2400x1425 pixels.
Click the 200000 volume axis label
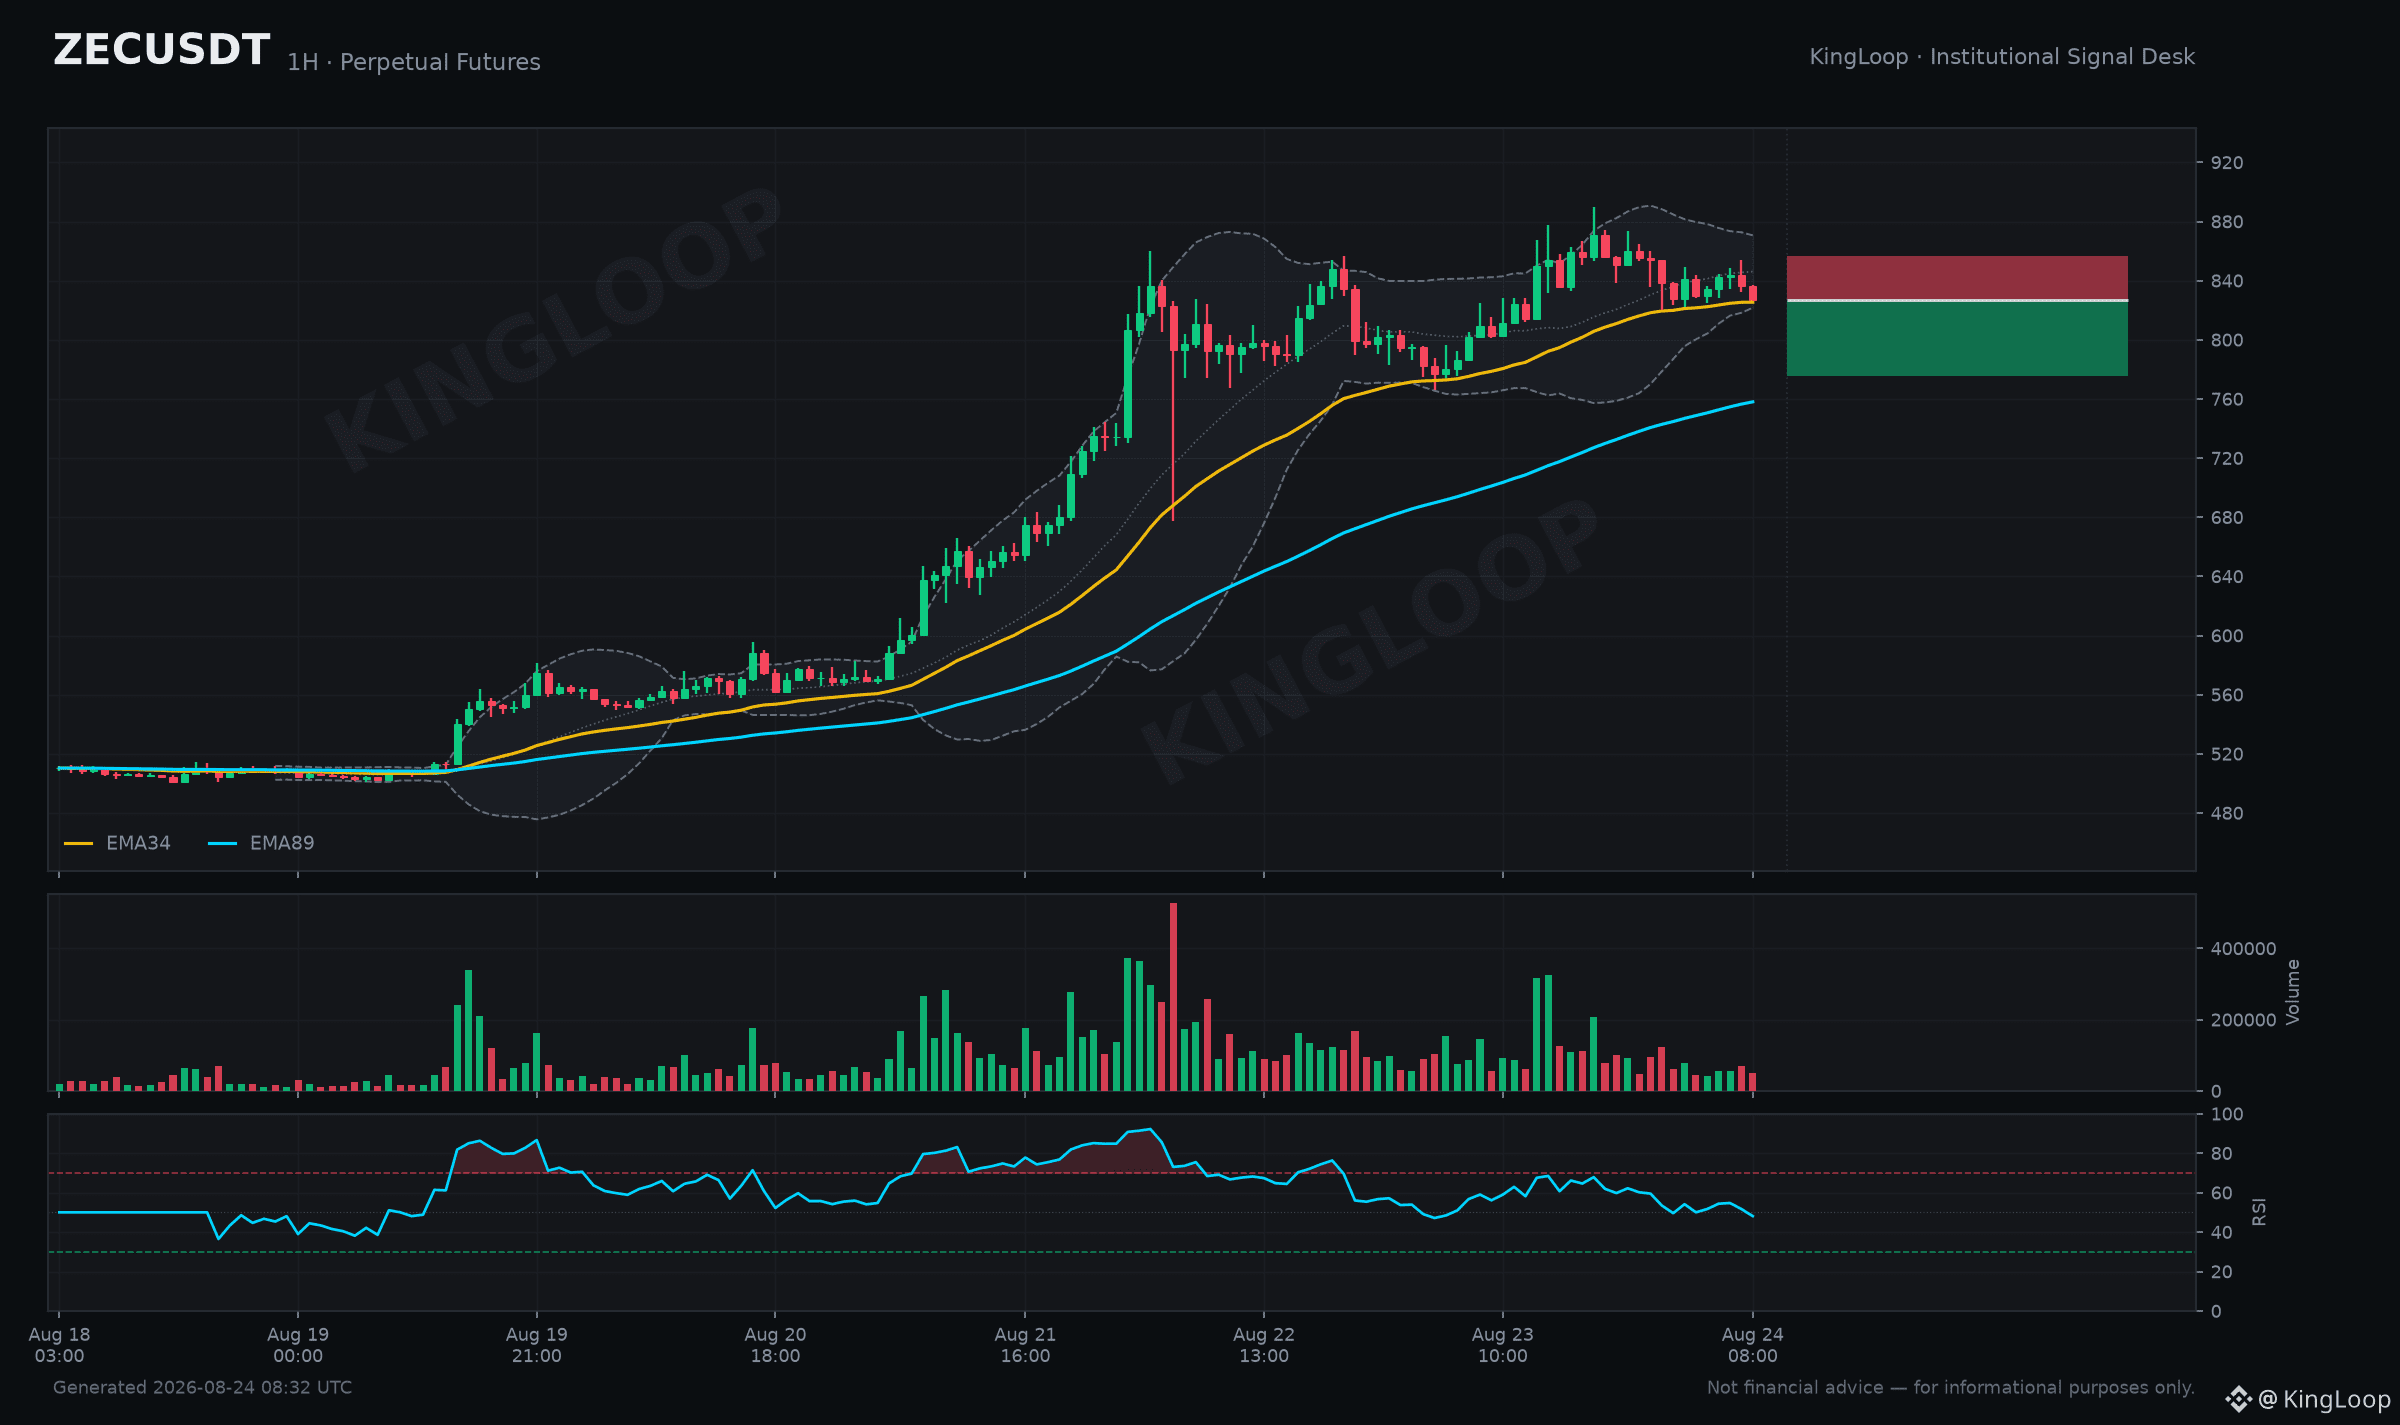coord(2243,1020)
